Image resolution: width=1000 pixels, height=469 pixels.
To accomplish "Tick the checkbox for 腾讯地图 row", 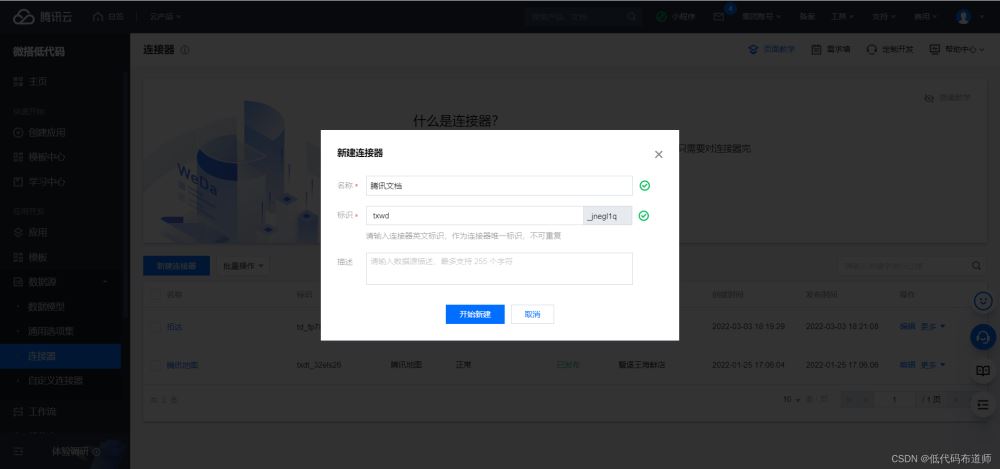I will (x=156, y=365).
